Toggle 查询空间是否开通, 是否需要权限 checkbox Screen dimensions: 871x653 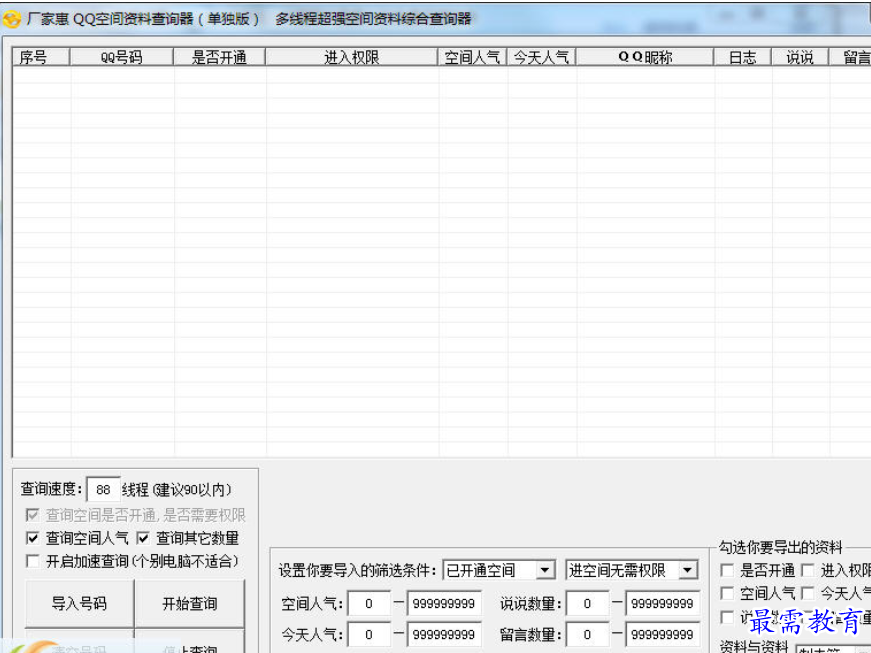32,515
